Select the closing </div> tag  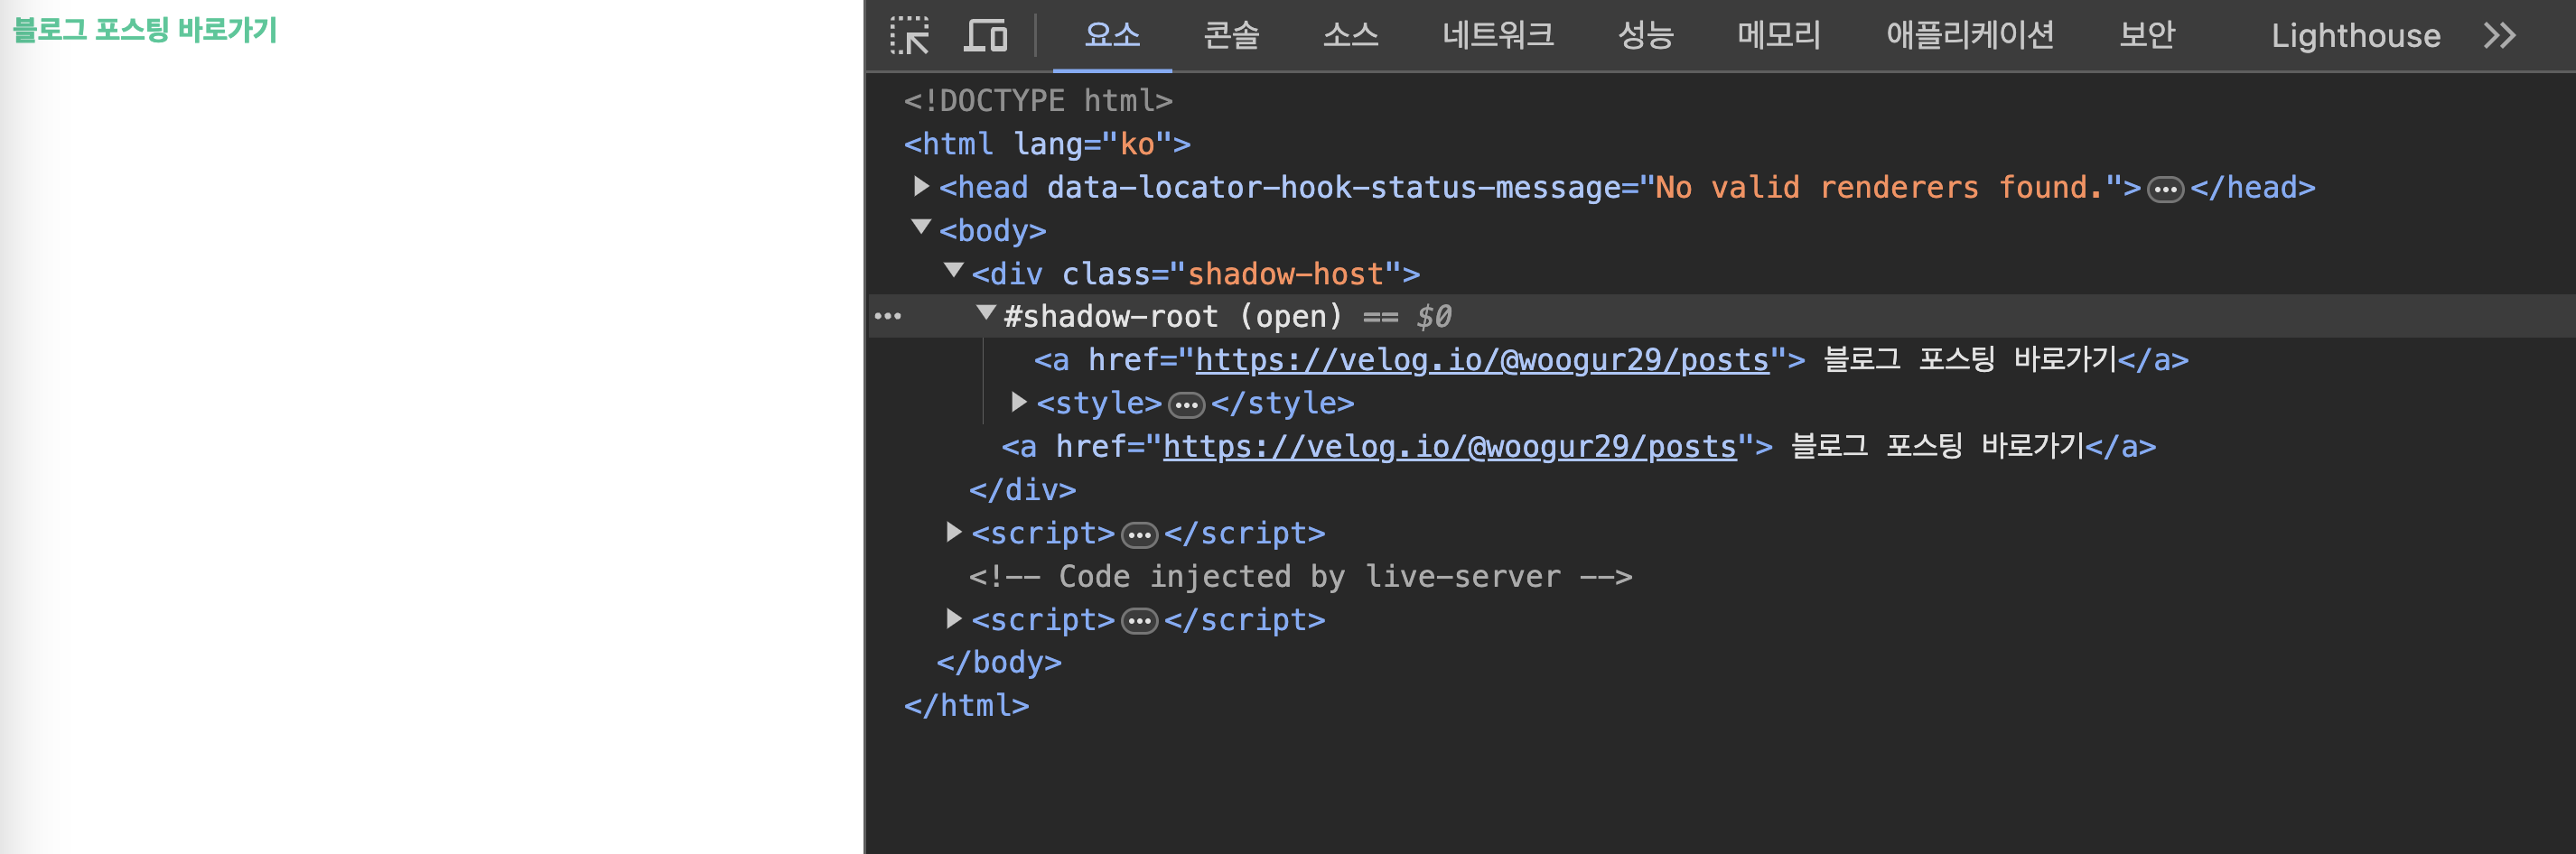[1022, 490]
